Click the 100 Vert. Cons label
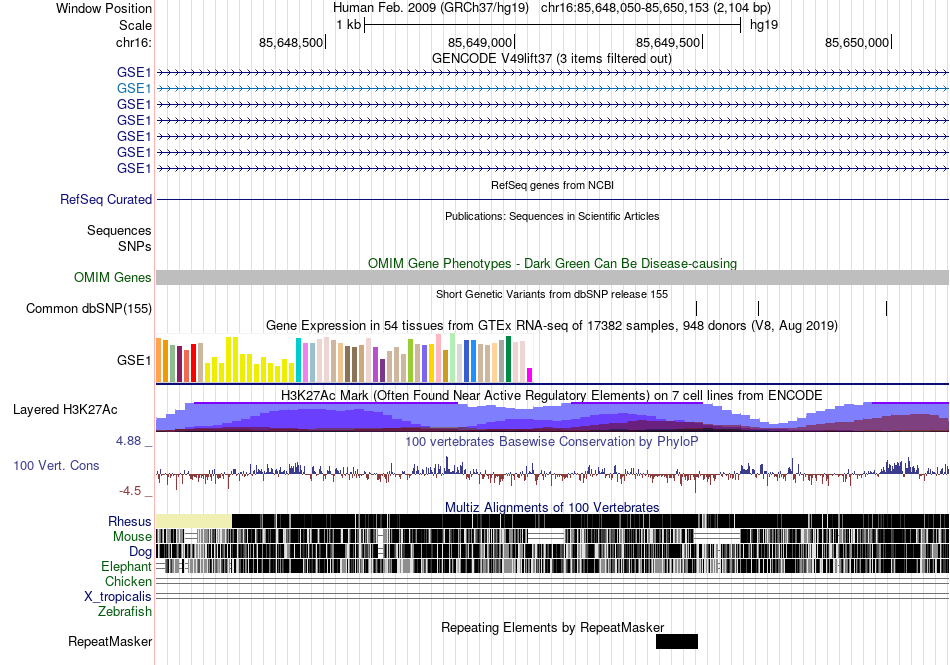Viewport: 950px width, 665px height. pyautogui.click(x=56, y=466)
